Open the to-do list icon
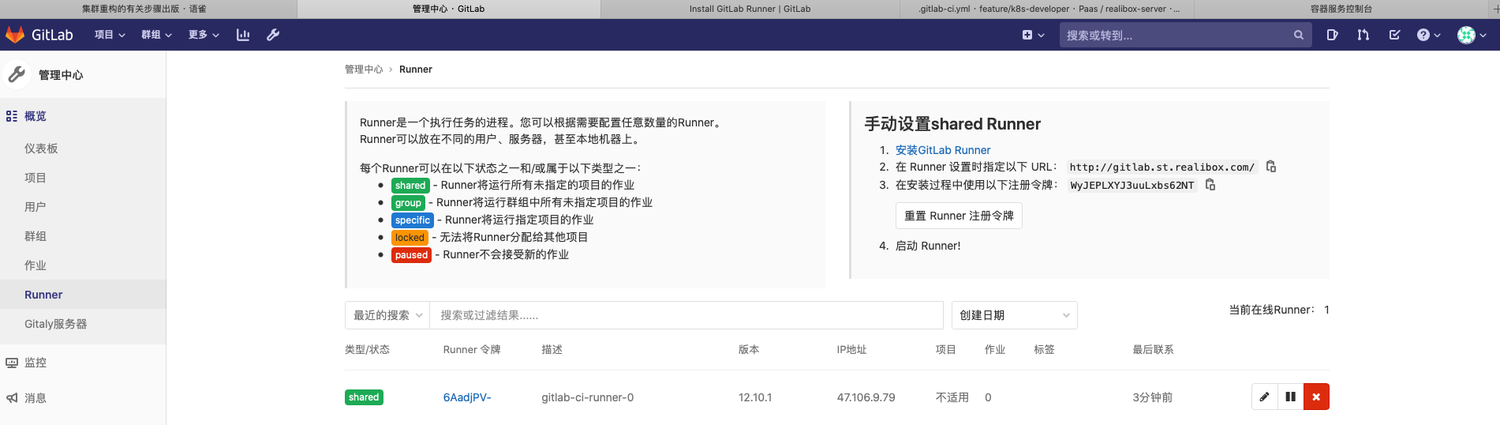 1395,35
